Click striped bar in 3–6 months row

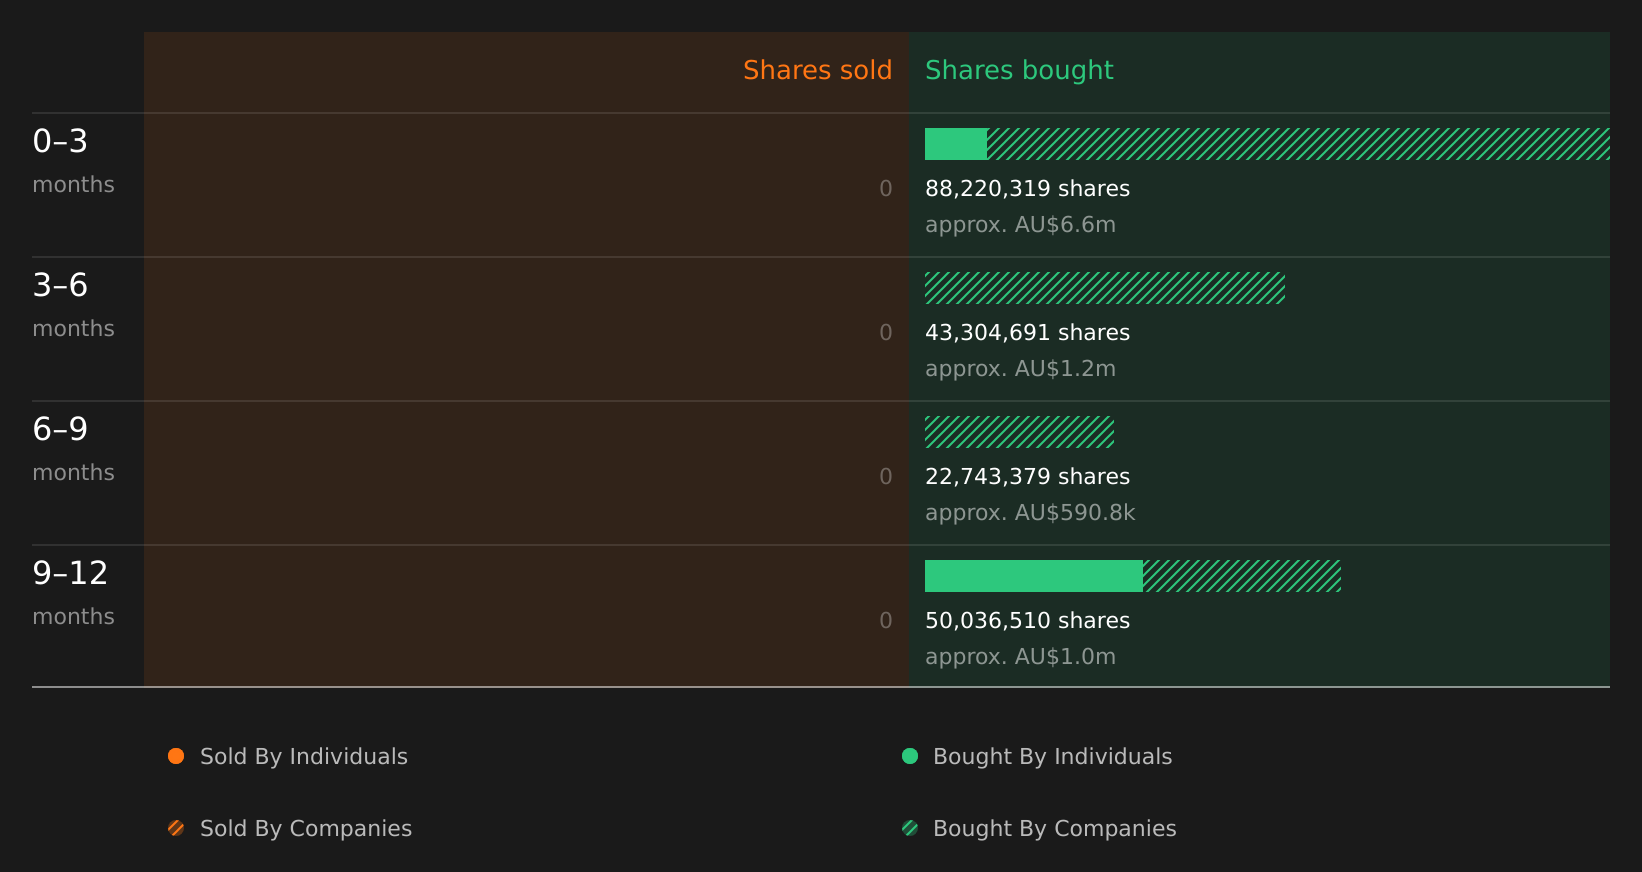(x=1105, y=288)
